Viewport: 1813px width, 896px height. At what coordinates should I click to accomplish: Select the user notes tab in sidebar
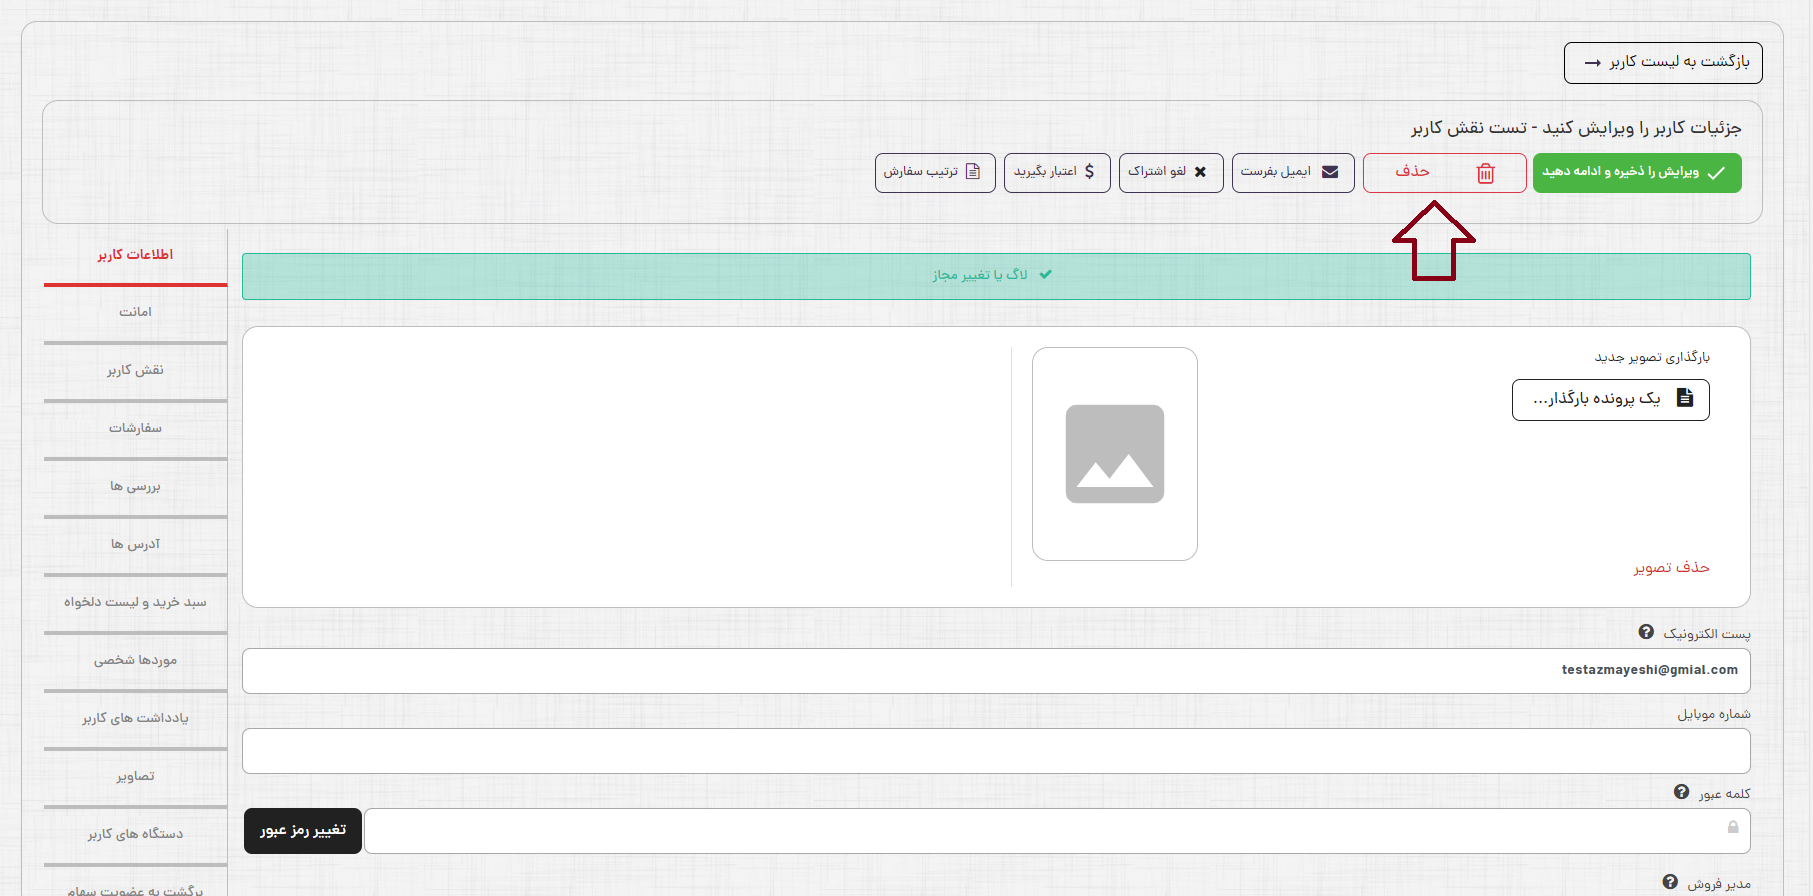click(x=135, y=718)
